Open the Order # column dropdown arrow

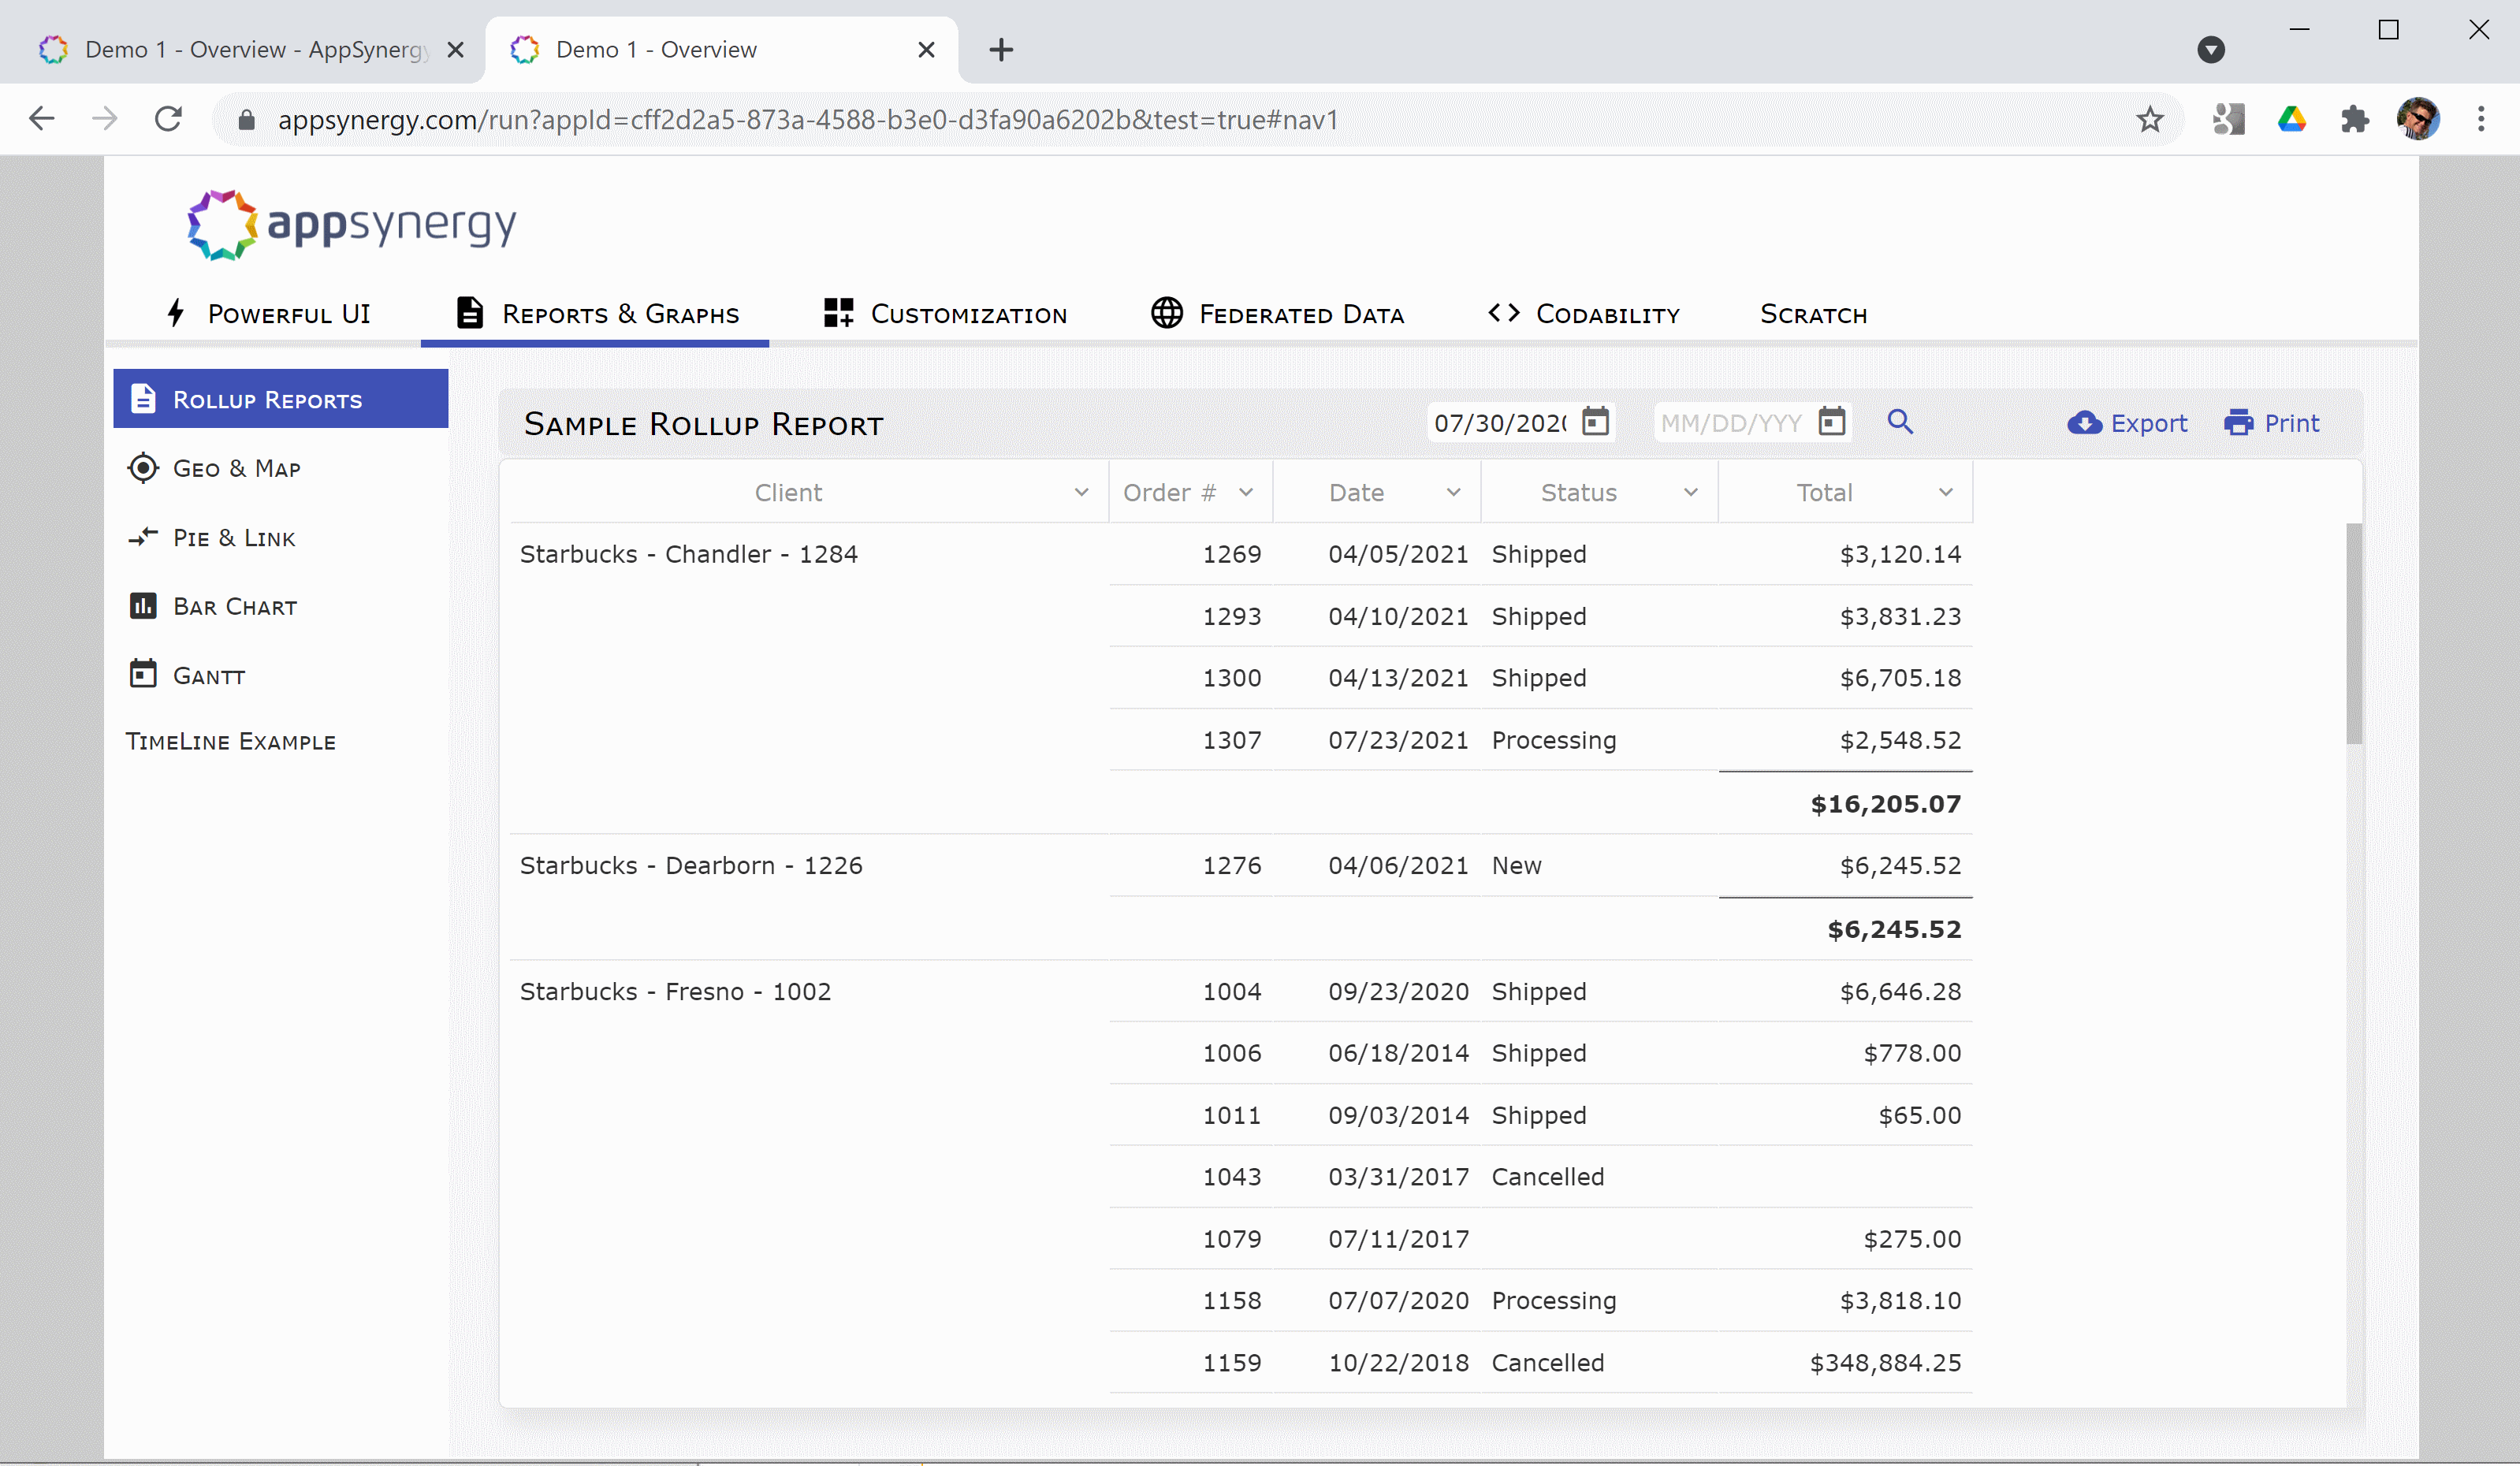(x=1245, y=492)
